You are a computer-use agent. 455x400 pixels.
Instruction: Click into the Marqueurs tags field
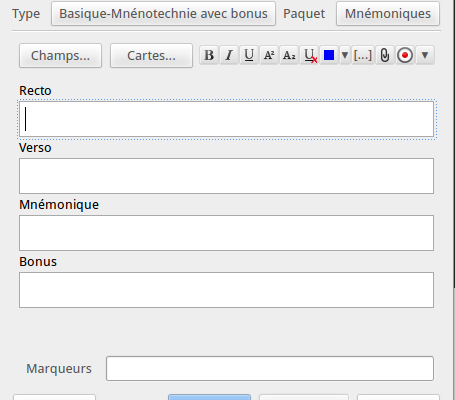[270, 368]
